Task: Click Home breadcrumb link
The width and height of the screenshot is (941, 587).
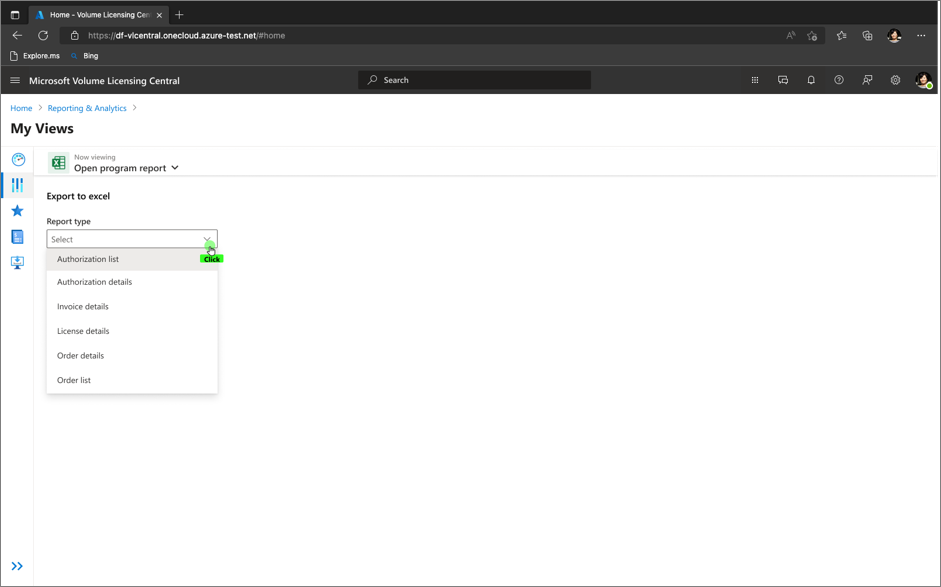Action: click(x=21, y=108)
